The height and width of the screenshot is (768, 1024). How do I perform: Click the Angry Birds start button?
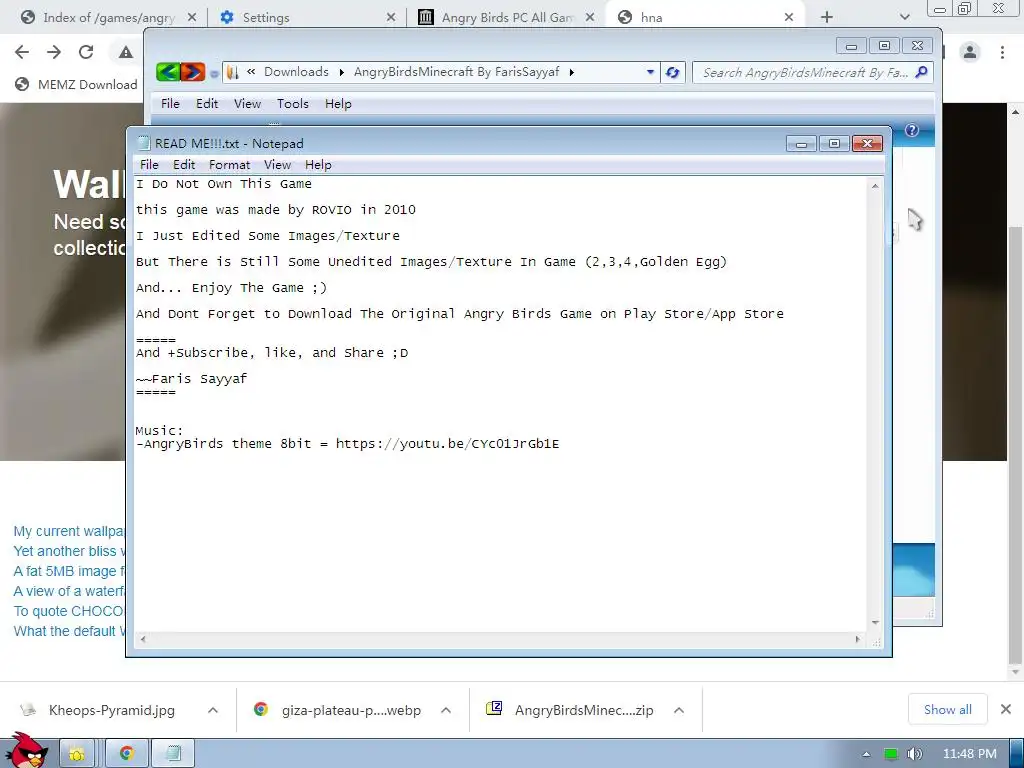point(26,751)
